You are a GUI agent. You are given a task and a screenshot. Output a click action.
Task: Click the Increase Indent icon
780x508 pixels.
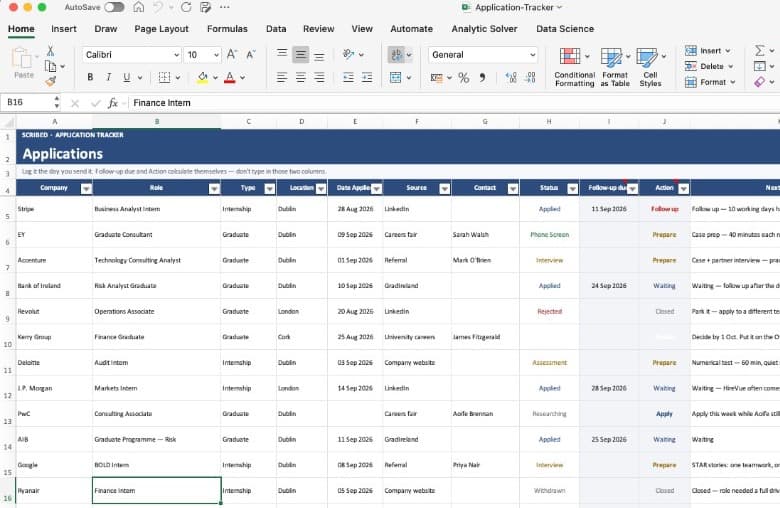click(367, 78)
